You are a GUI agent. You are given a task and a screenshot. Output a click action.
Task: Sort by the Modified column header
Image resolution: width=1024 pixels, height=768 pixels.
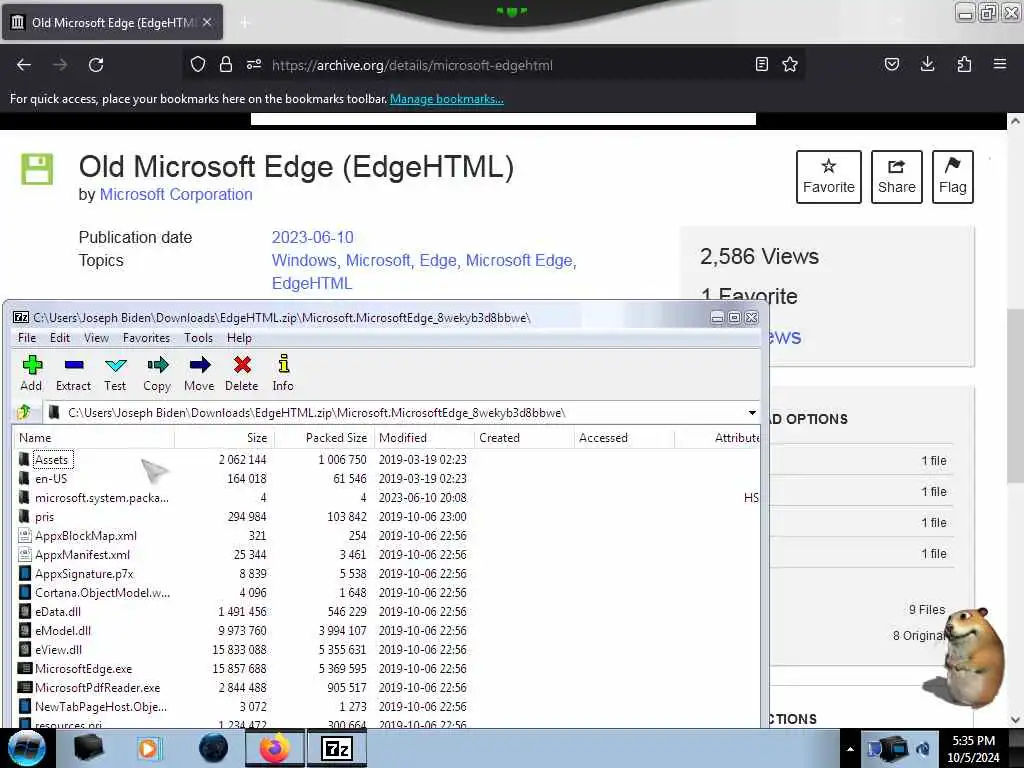pyautogui.click(x=424, y=438)
